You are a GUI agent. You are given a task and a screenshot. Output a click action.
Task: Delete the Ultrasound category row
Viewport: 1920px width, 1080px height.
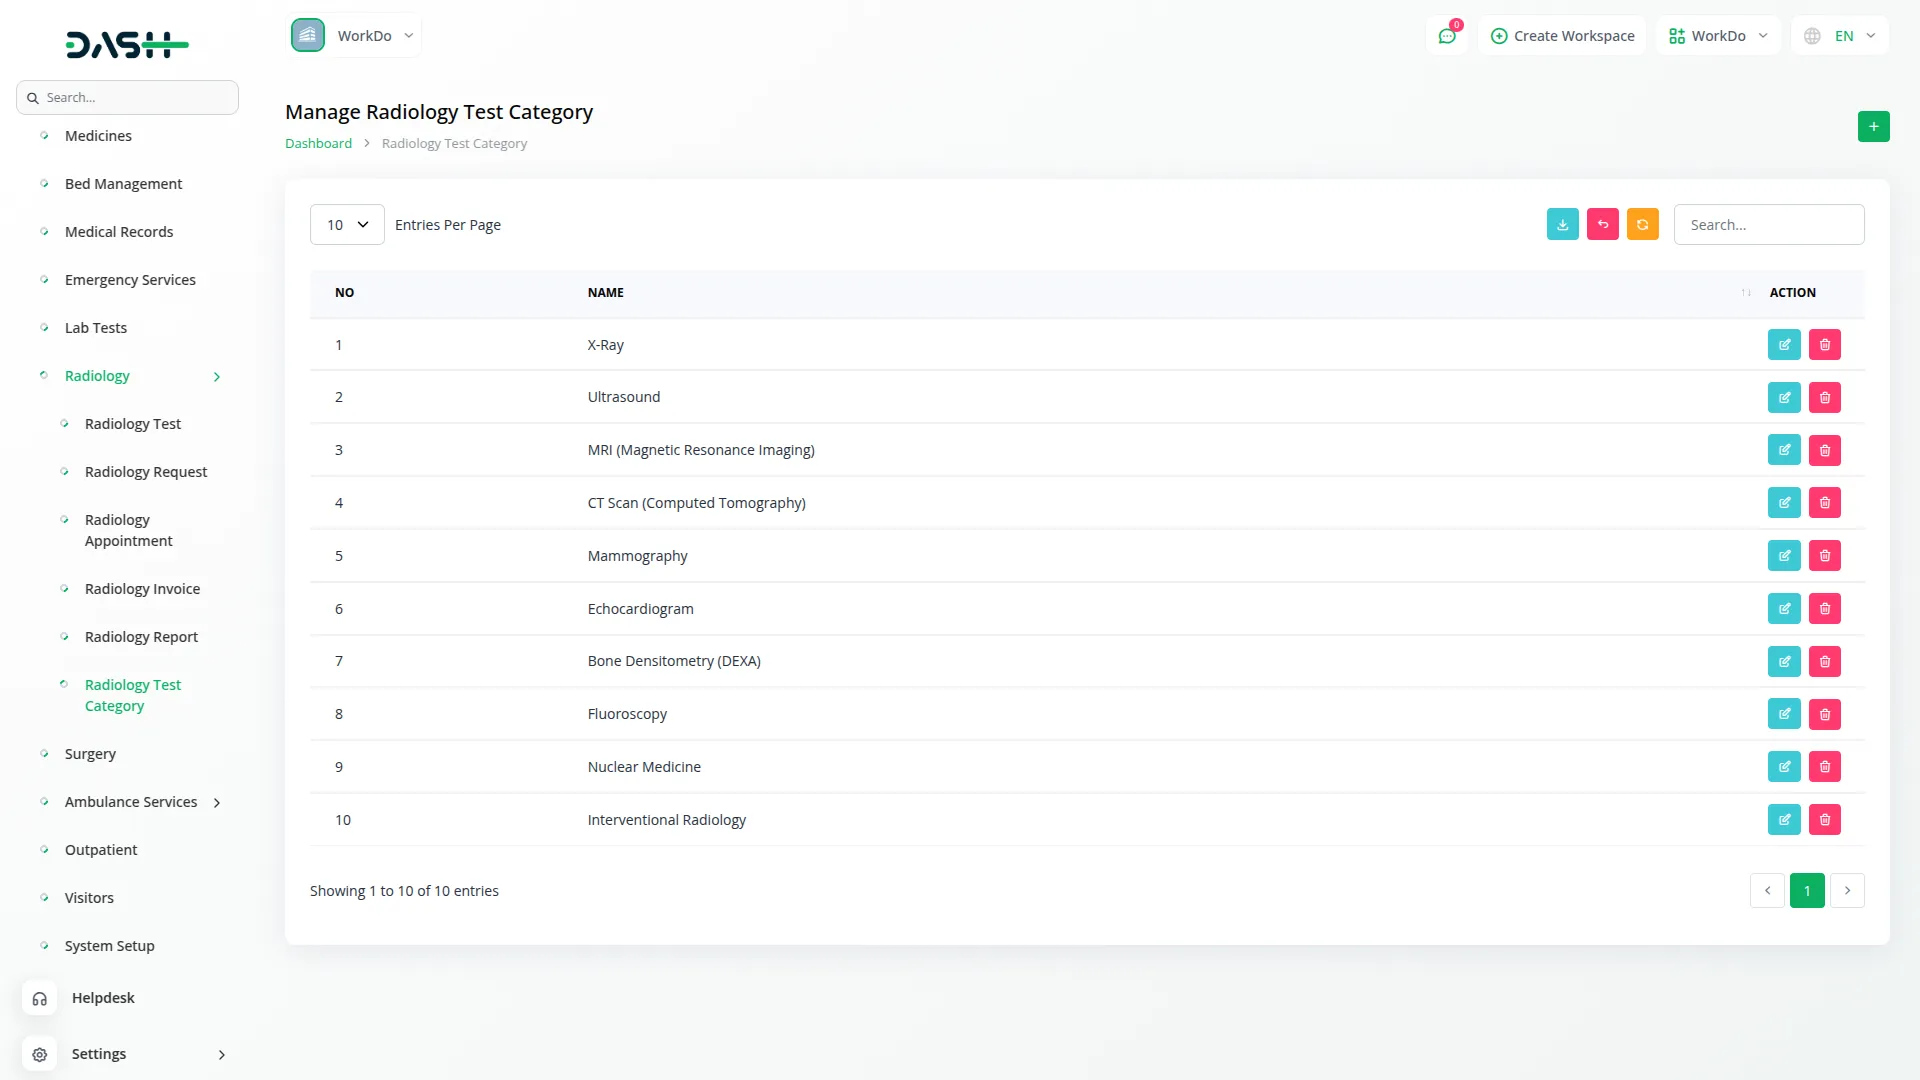(1824, 398)
